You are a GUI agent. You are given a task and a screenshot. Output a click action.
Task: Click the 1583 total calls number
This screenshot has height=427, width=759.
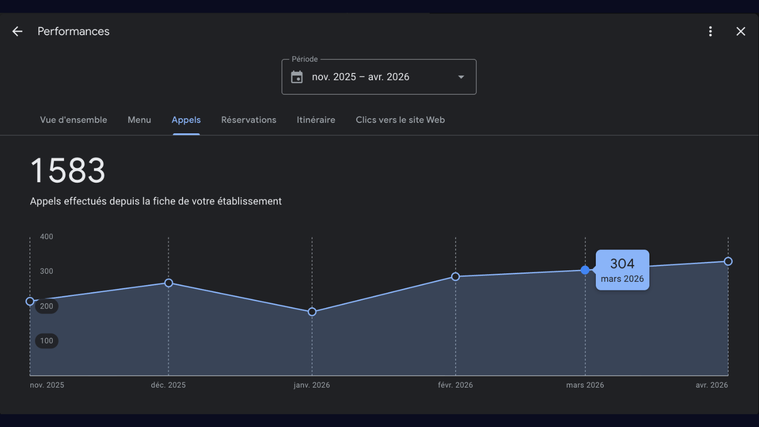(x=68, y=171)
